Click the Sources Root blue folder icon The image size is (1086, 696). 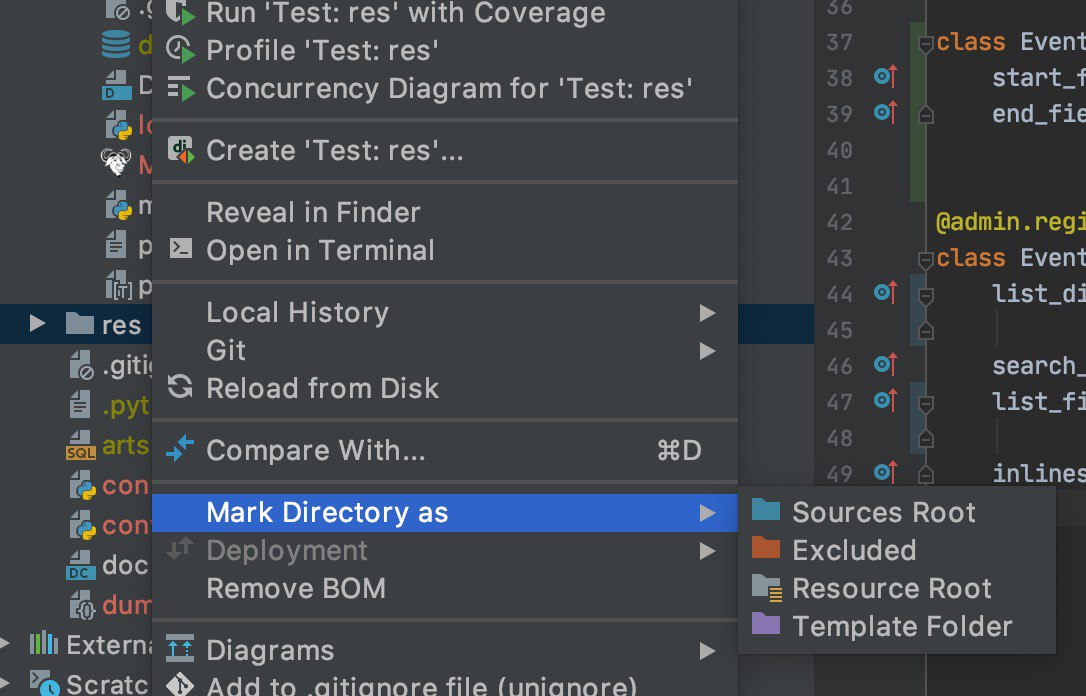pyautogui.click(x=765, y=510)
